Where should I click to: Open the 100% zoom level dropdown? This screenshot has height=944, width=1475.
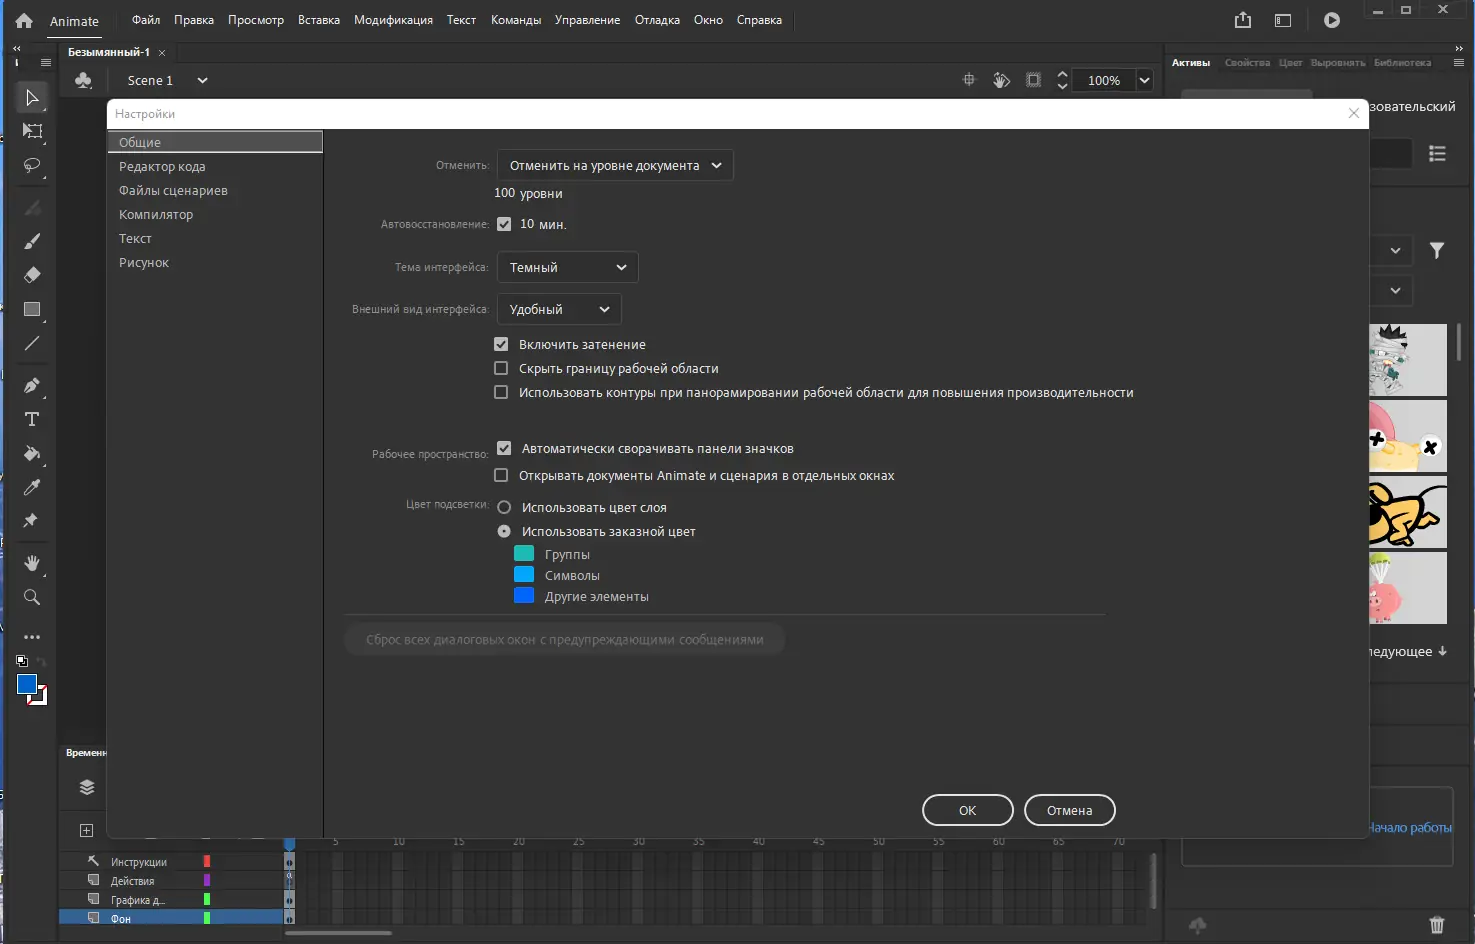point(1145,80)
